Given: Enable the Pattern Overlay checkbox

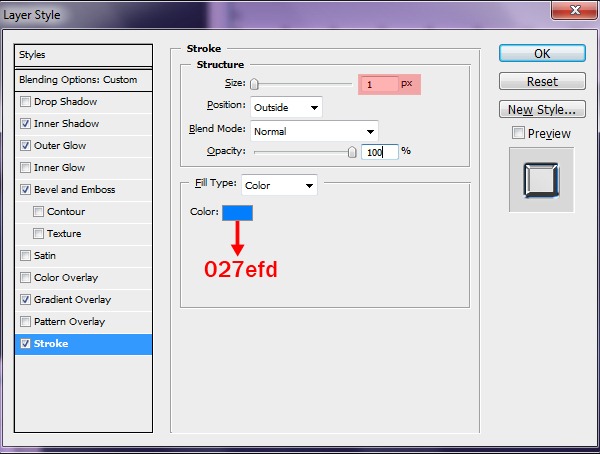Looking at the screenshot, I should coord(25,322).
